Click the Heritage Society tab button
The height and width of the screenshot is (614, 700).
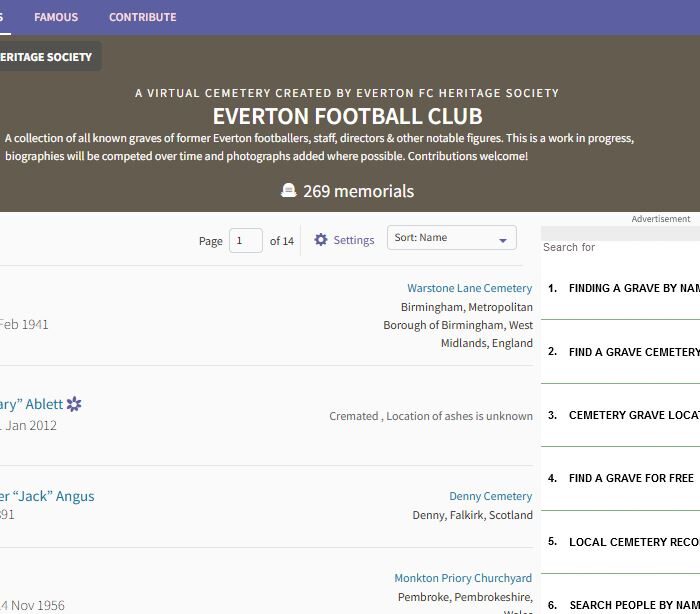(x=46, y=57)
